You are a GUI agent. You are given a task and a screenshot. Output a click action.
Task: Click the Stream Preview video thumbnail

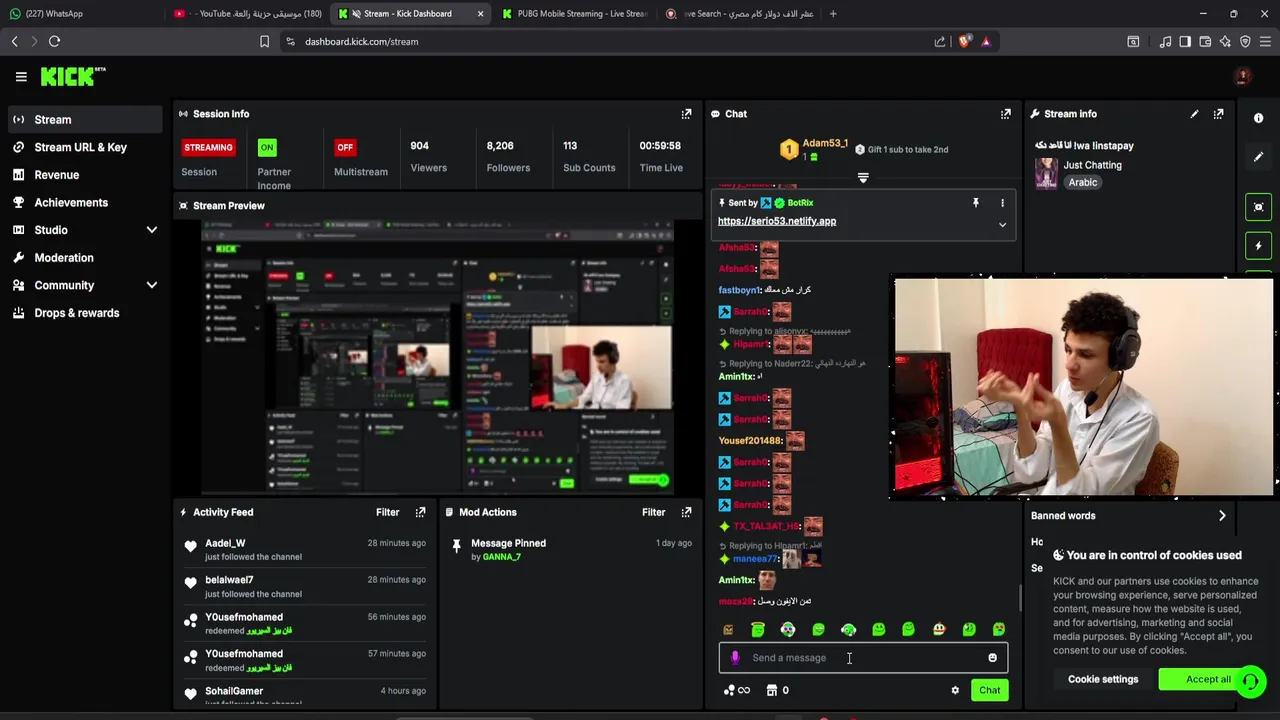point(438,357)
